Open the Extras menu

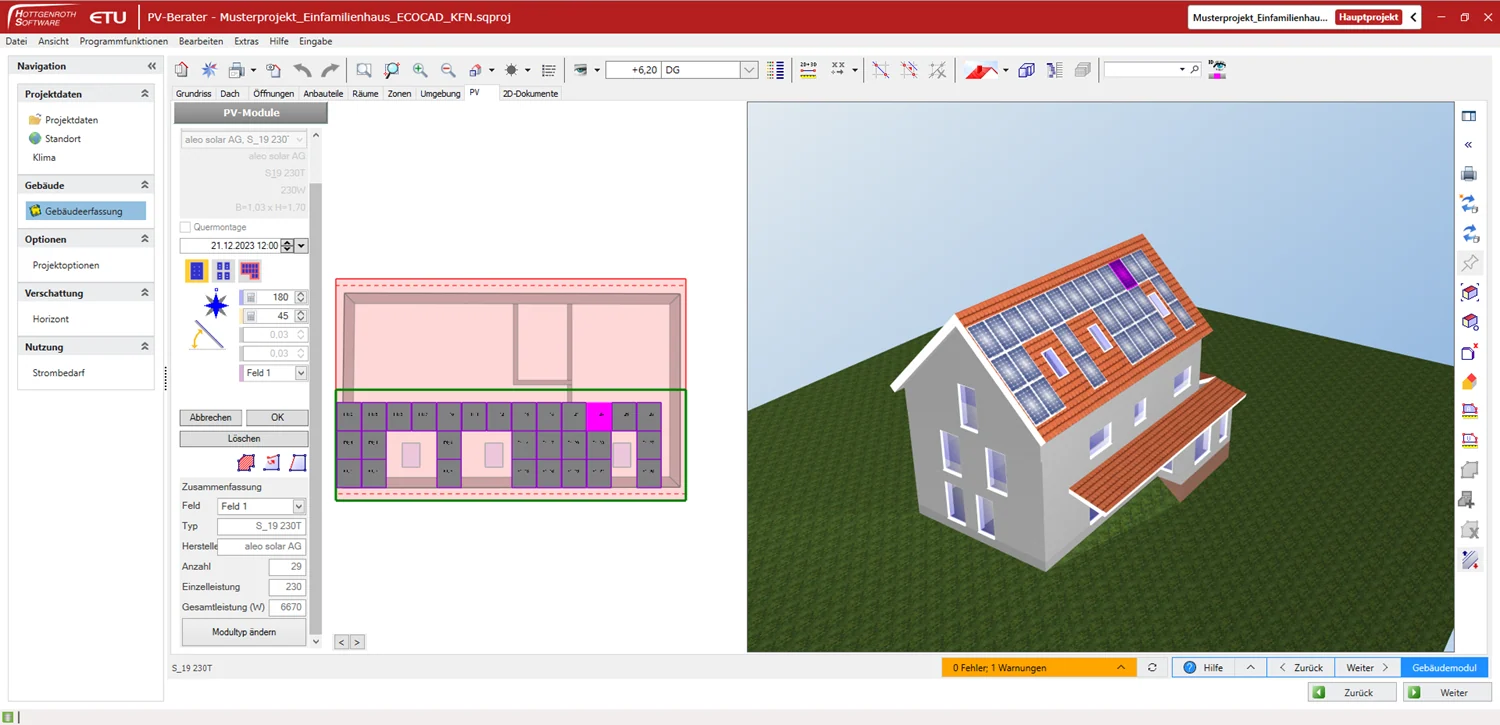(246, 41)
